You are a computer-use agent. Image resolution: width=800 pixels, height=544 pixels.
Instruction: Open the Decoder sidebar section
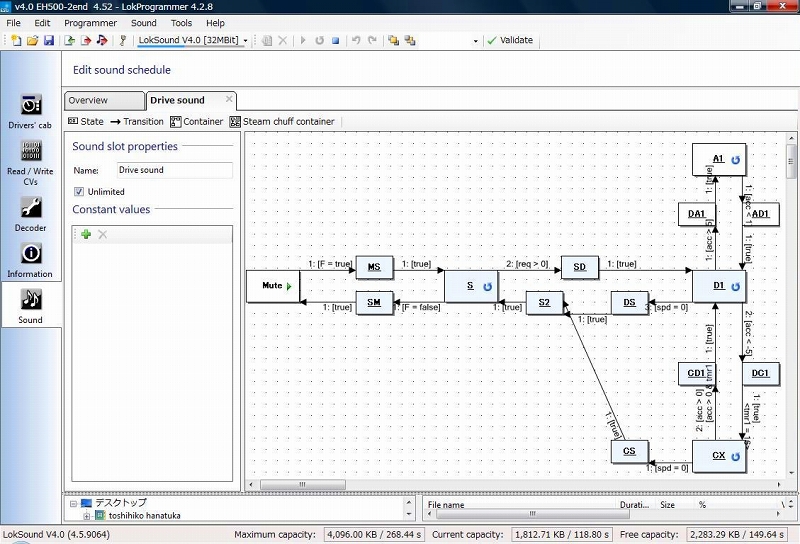[x=30, y=214]
